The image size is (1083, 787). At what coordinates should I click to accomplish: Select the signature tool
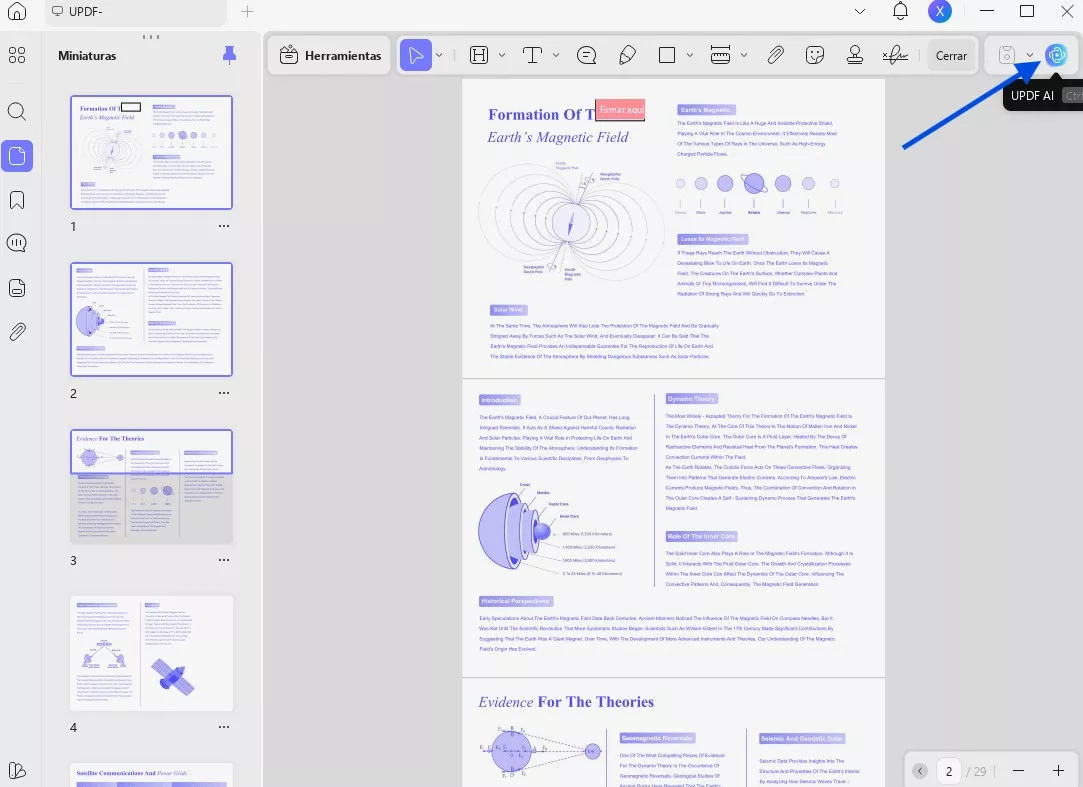point(895,55)
